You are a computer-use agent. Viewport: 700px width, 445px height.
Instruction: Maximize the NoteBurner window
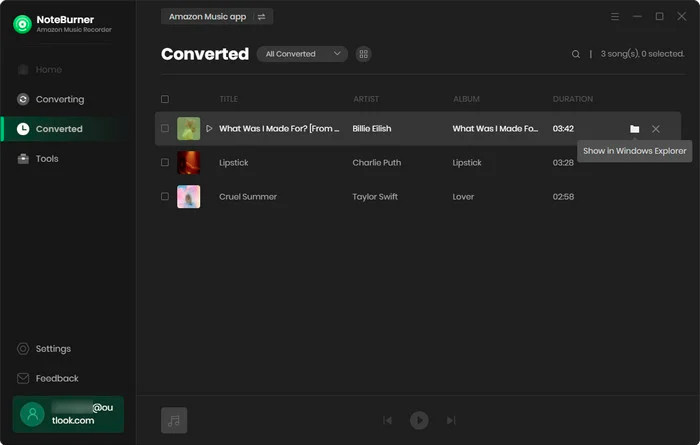click(659, 17)
